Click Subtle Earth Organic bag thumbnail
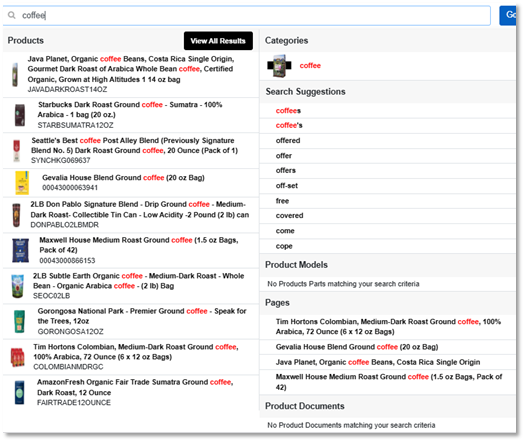 [x=17, y=286]
